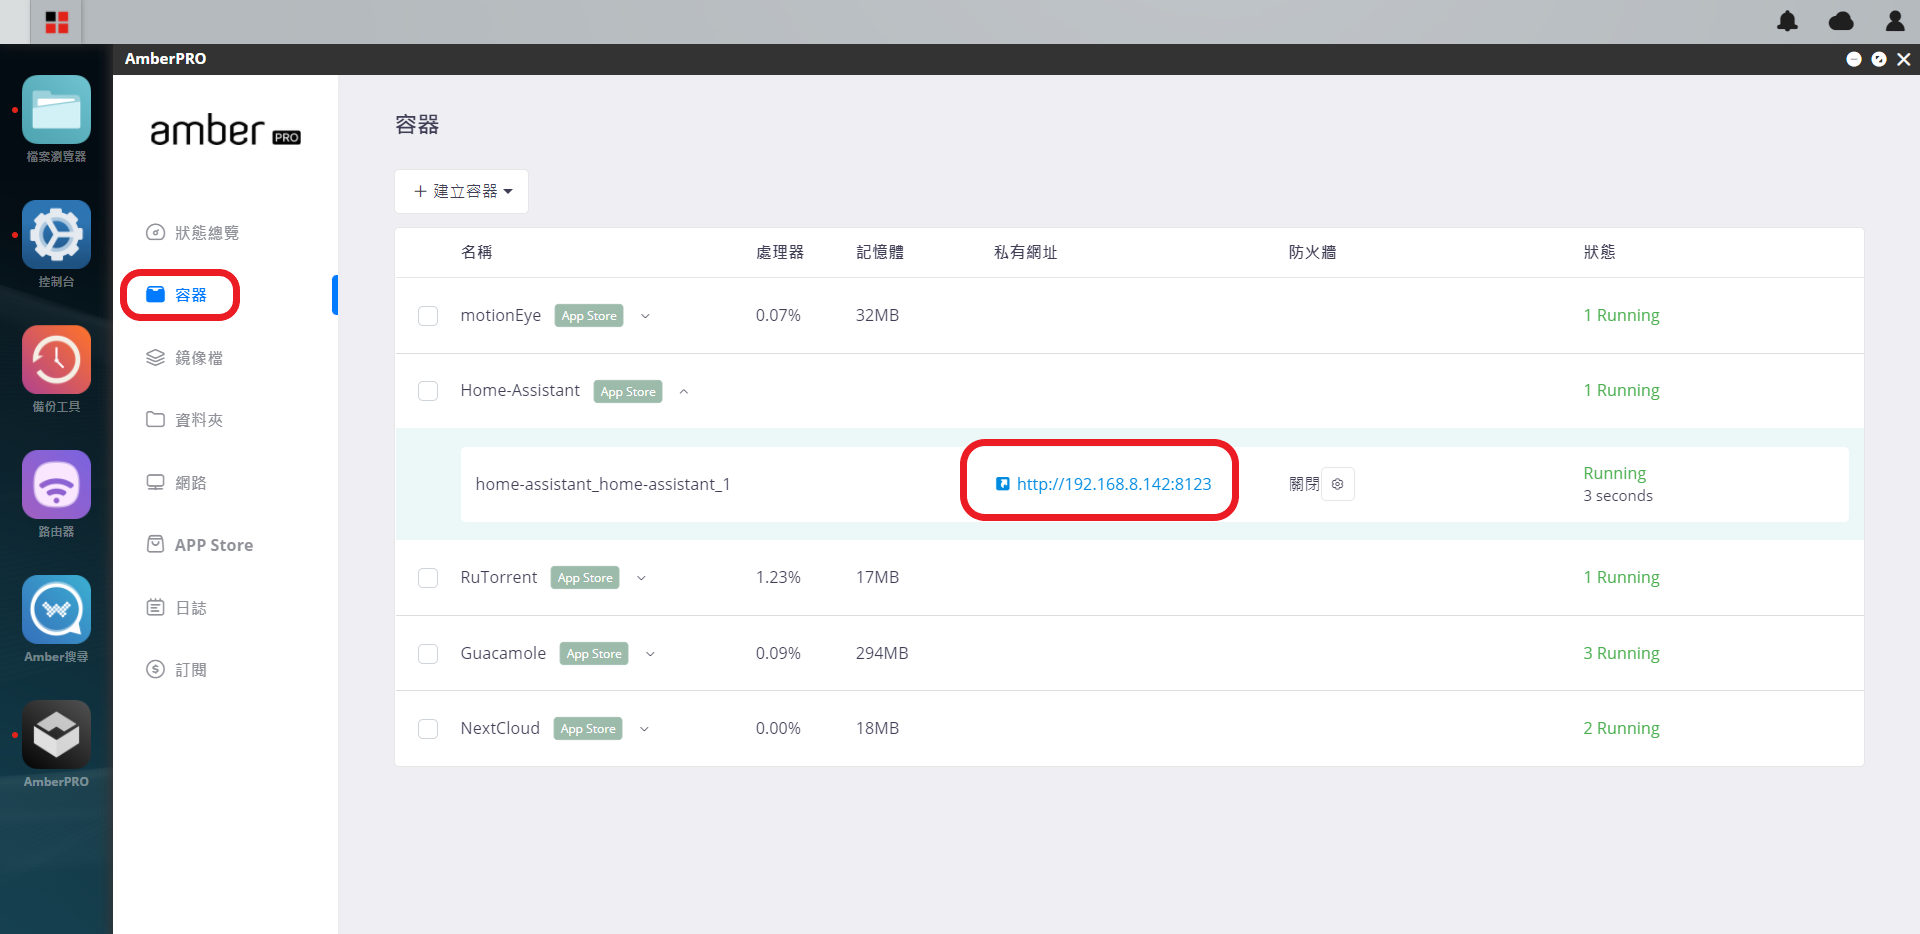Viewport: 1920px width, 934px height.
Task: Click the external link icon beside the IP address
Action: point(1002,484)
